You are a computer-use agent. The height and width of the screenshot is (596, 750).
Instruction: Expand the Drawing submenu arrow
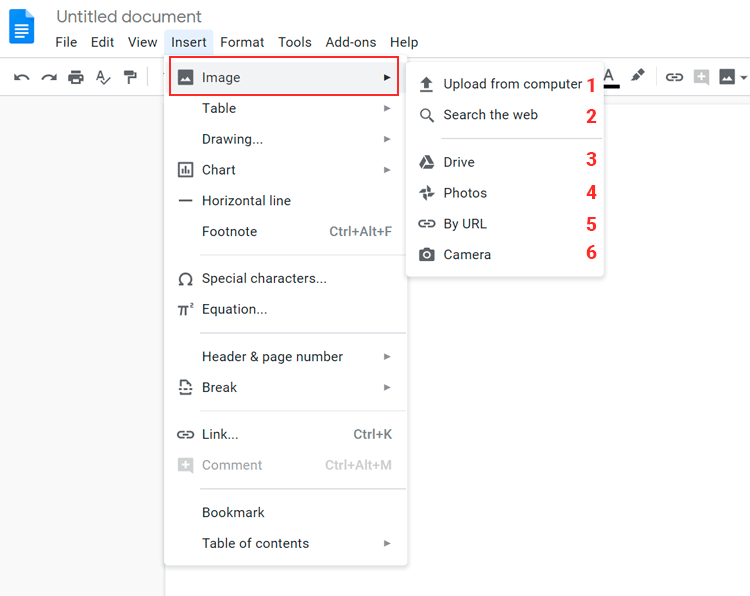click(x=387, y=139)
